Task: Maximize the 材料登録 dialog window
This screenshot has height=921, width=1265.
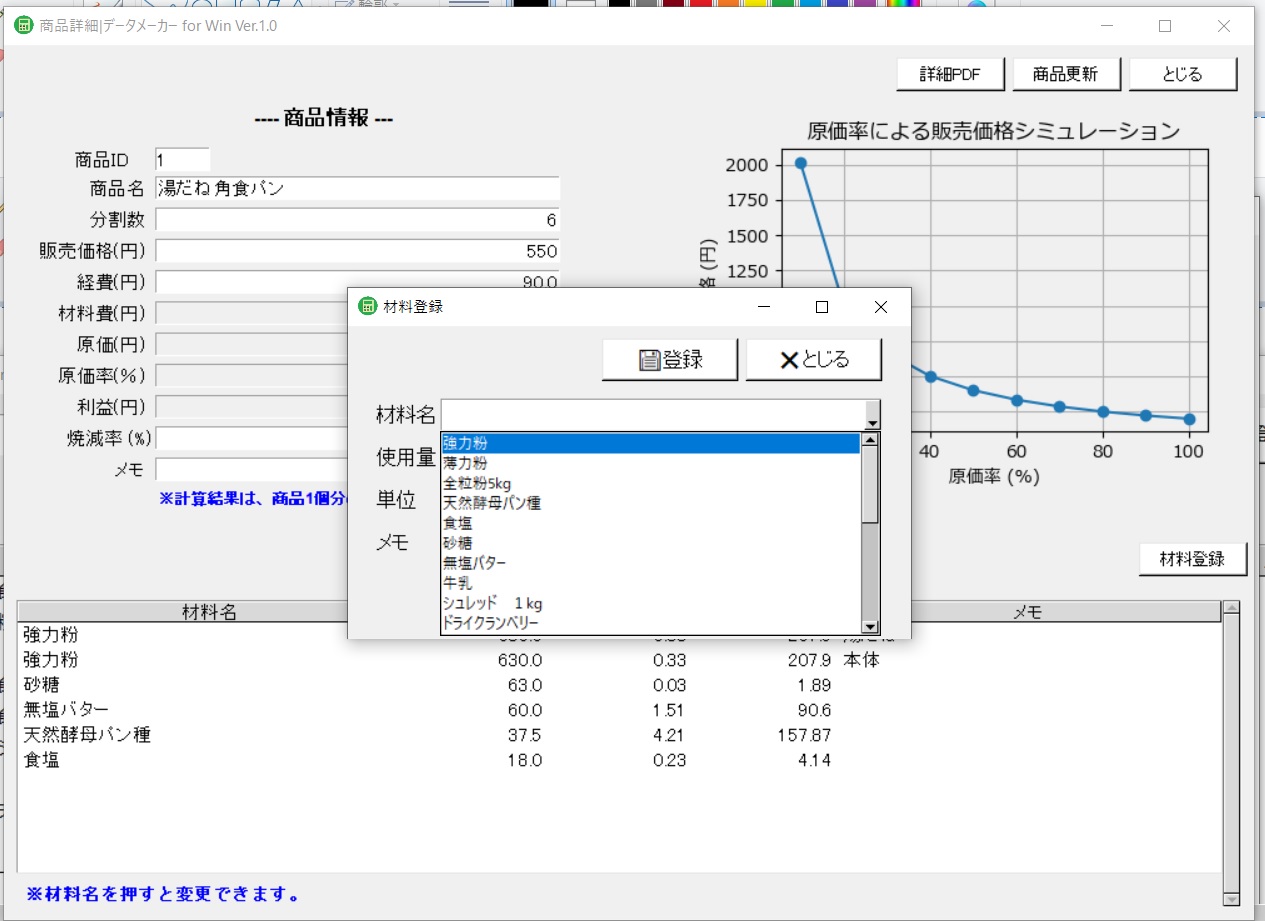Action: point(822,307)
